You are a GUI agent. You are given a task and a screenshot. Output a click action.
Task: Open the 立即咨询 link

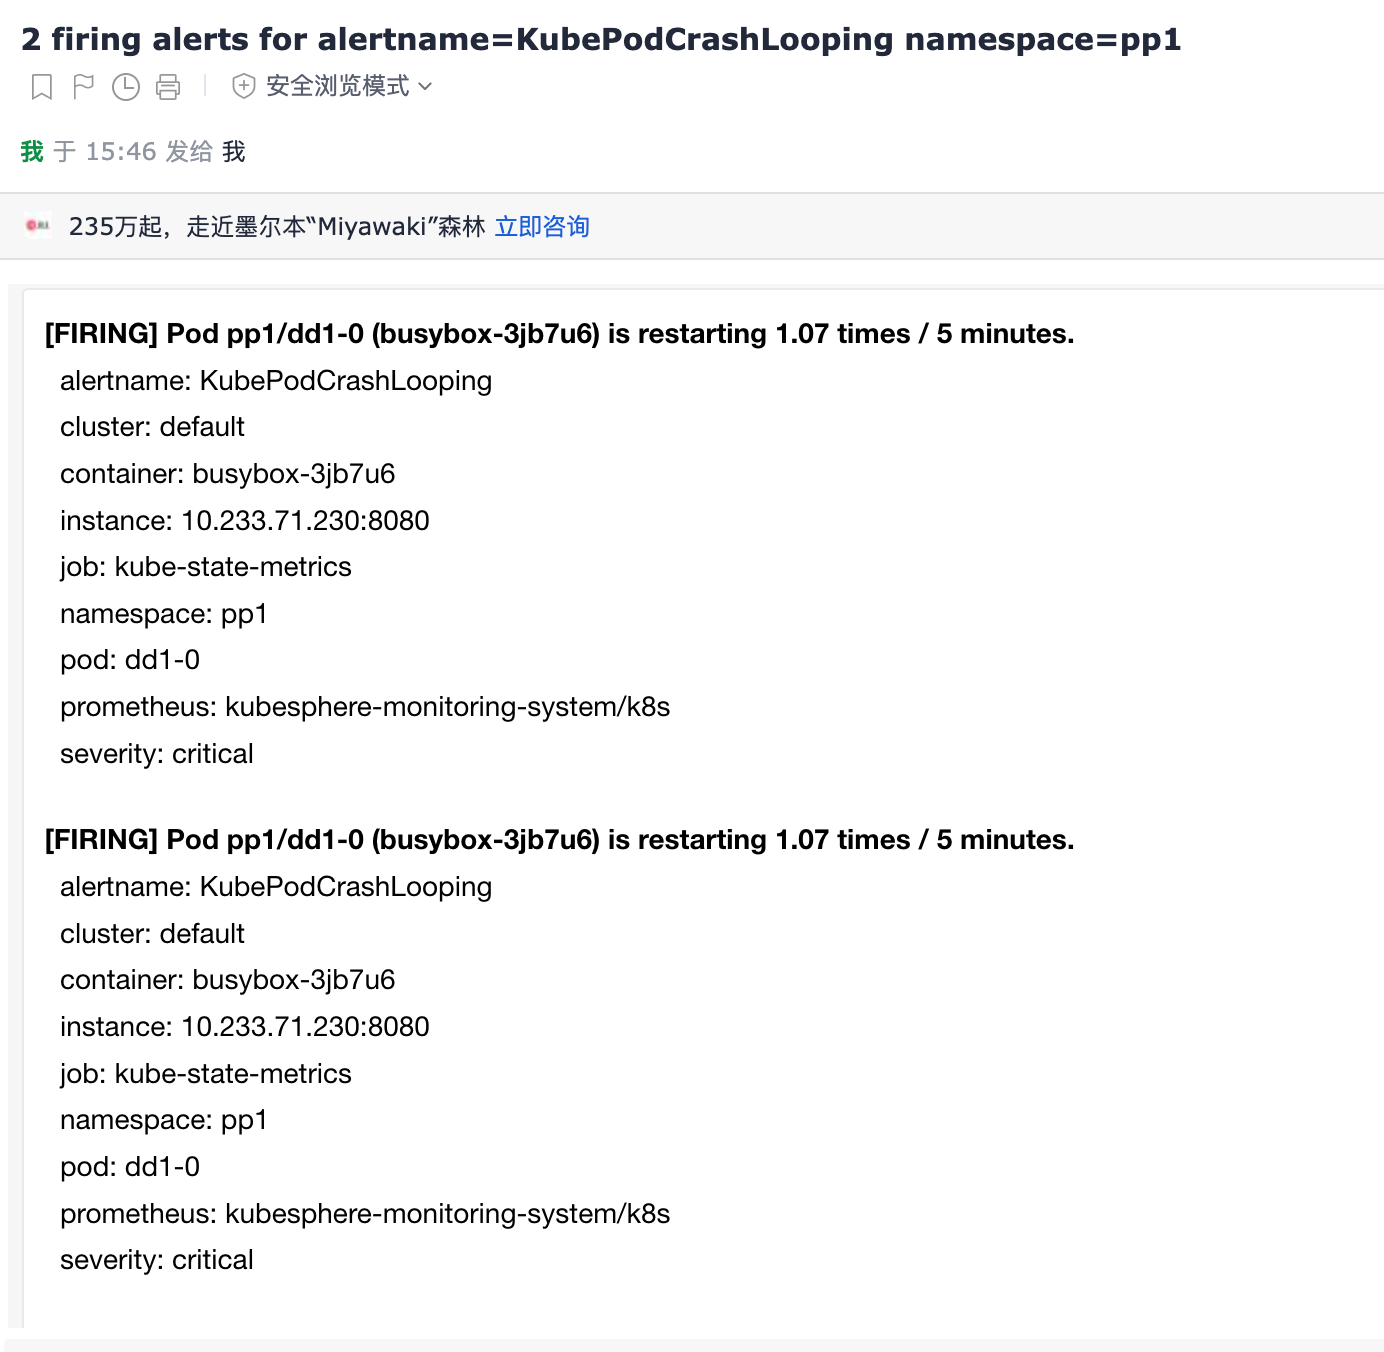(542, 227)
